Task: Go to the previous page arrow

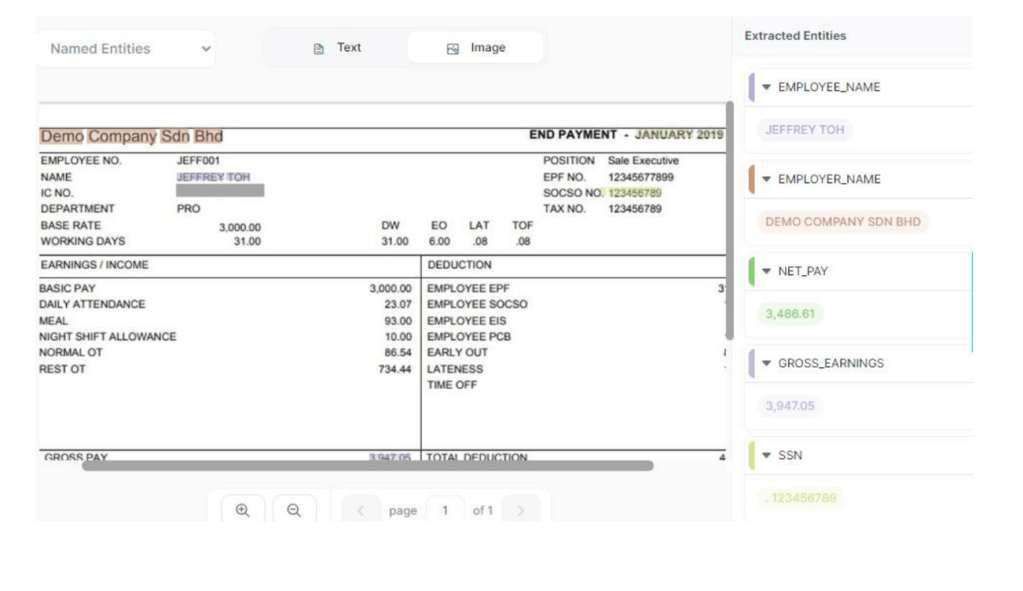Action: pos(360,511)
